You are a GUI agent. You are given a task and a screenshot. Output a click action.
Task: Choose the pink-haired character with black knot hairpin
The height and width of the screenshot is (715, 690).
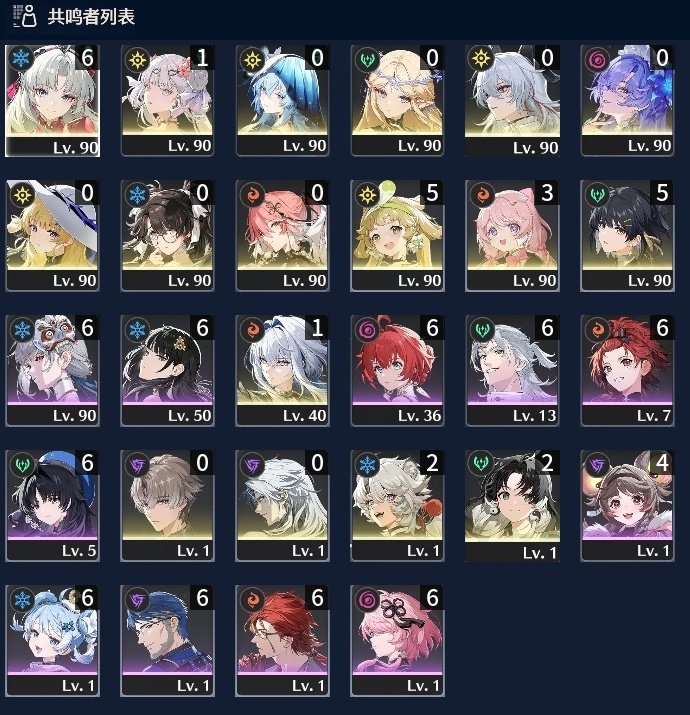click(x=397, y=641)
